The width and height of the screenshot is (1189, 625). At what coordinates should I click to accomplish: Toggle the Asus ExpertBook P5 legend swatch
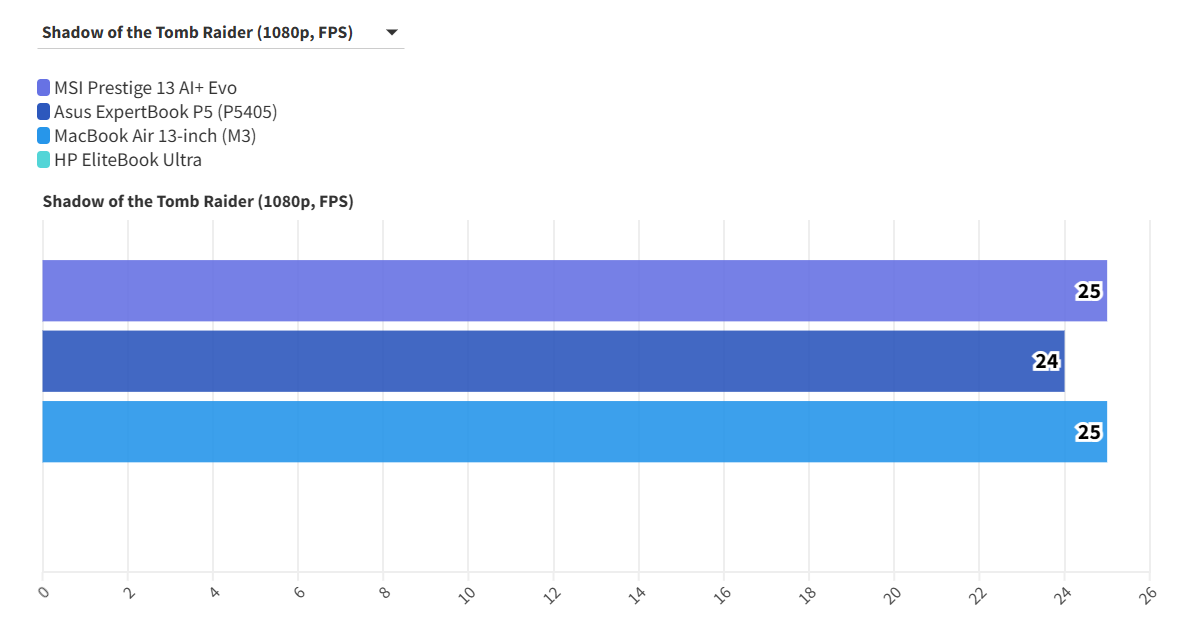coord(43,112)
